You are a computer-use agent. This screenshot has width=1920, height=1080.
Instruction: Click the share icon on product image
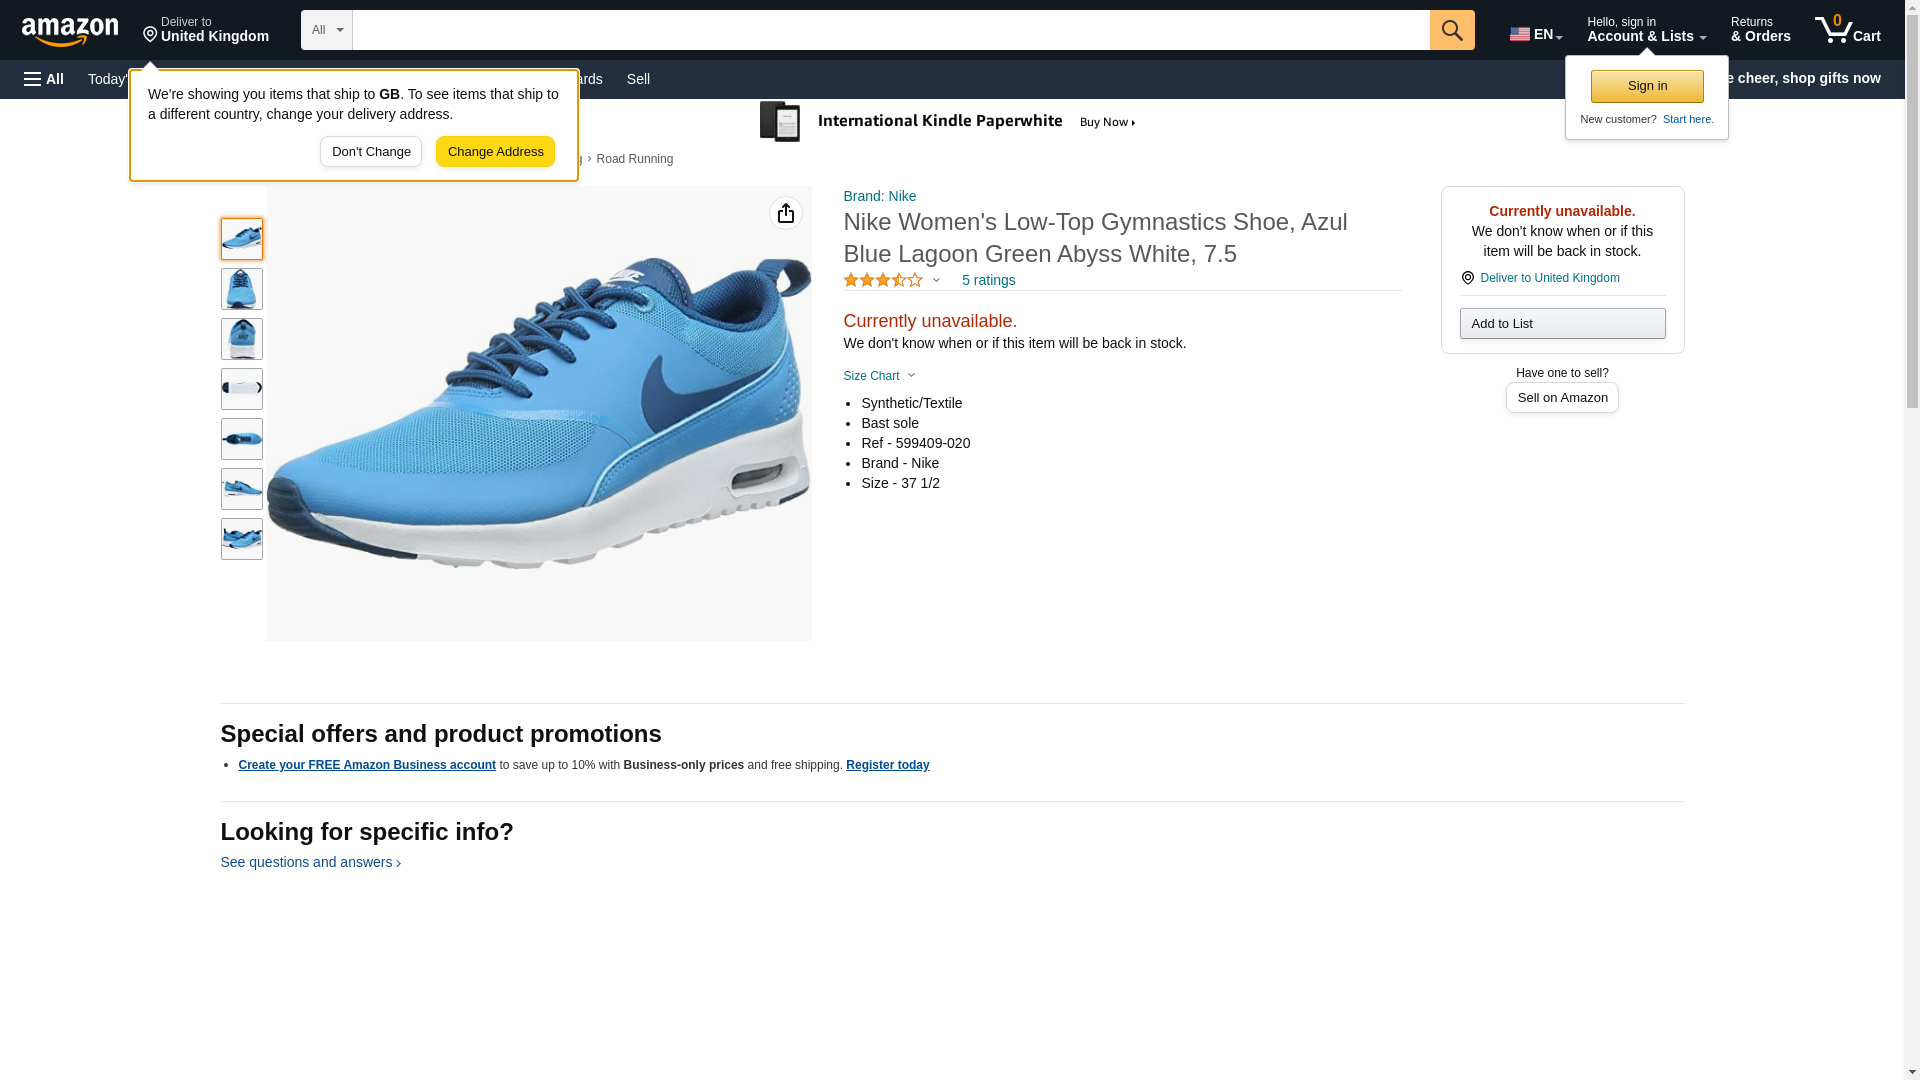(x=786, y=213)
